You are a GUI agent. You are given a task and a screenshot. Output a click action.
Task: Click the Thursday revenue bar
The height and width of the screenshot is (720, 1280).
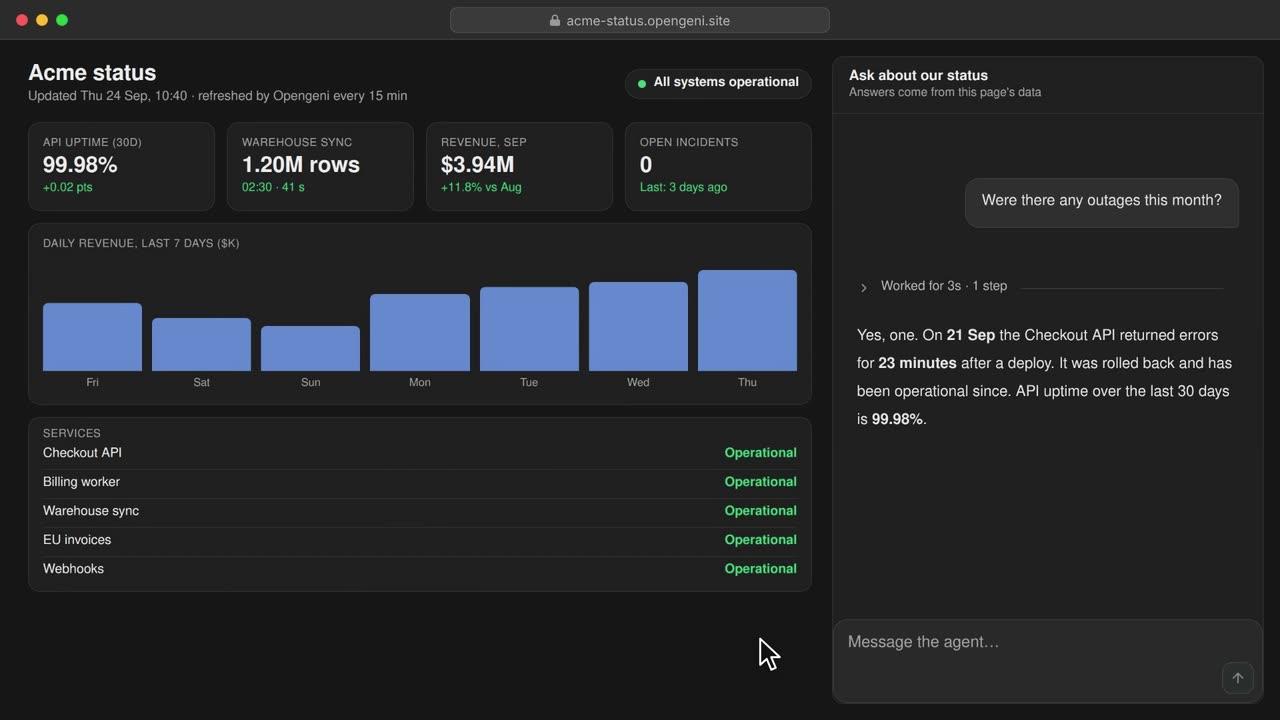tap(747, 320)
